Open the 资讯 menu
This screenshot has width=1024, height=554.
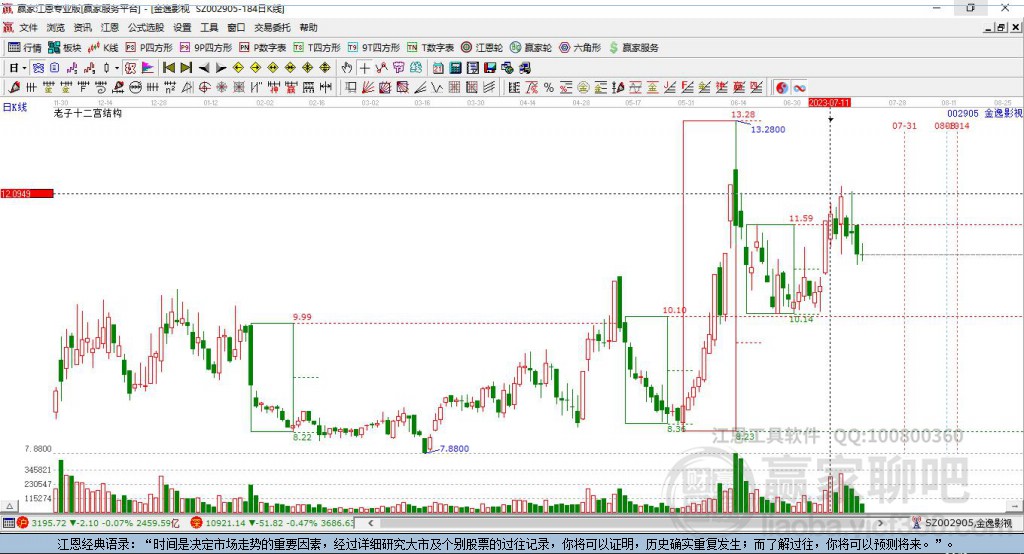(82, 27)
